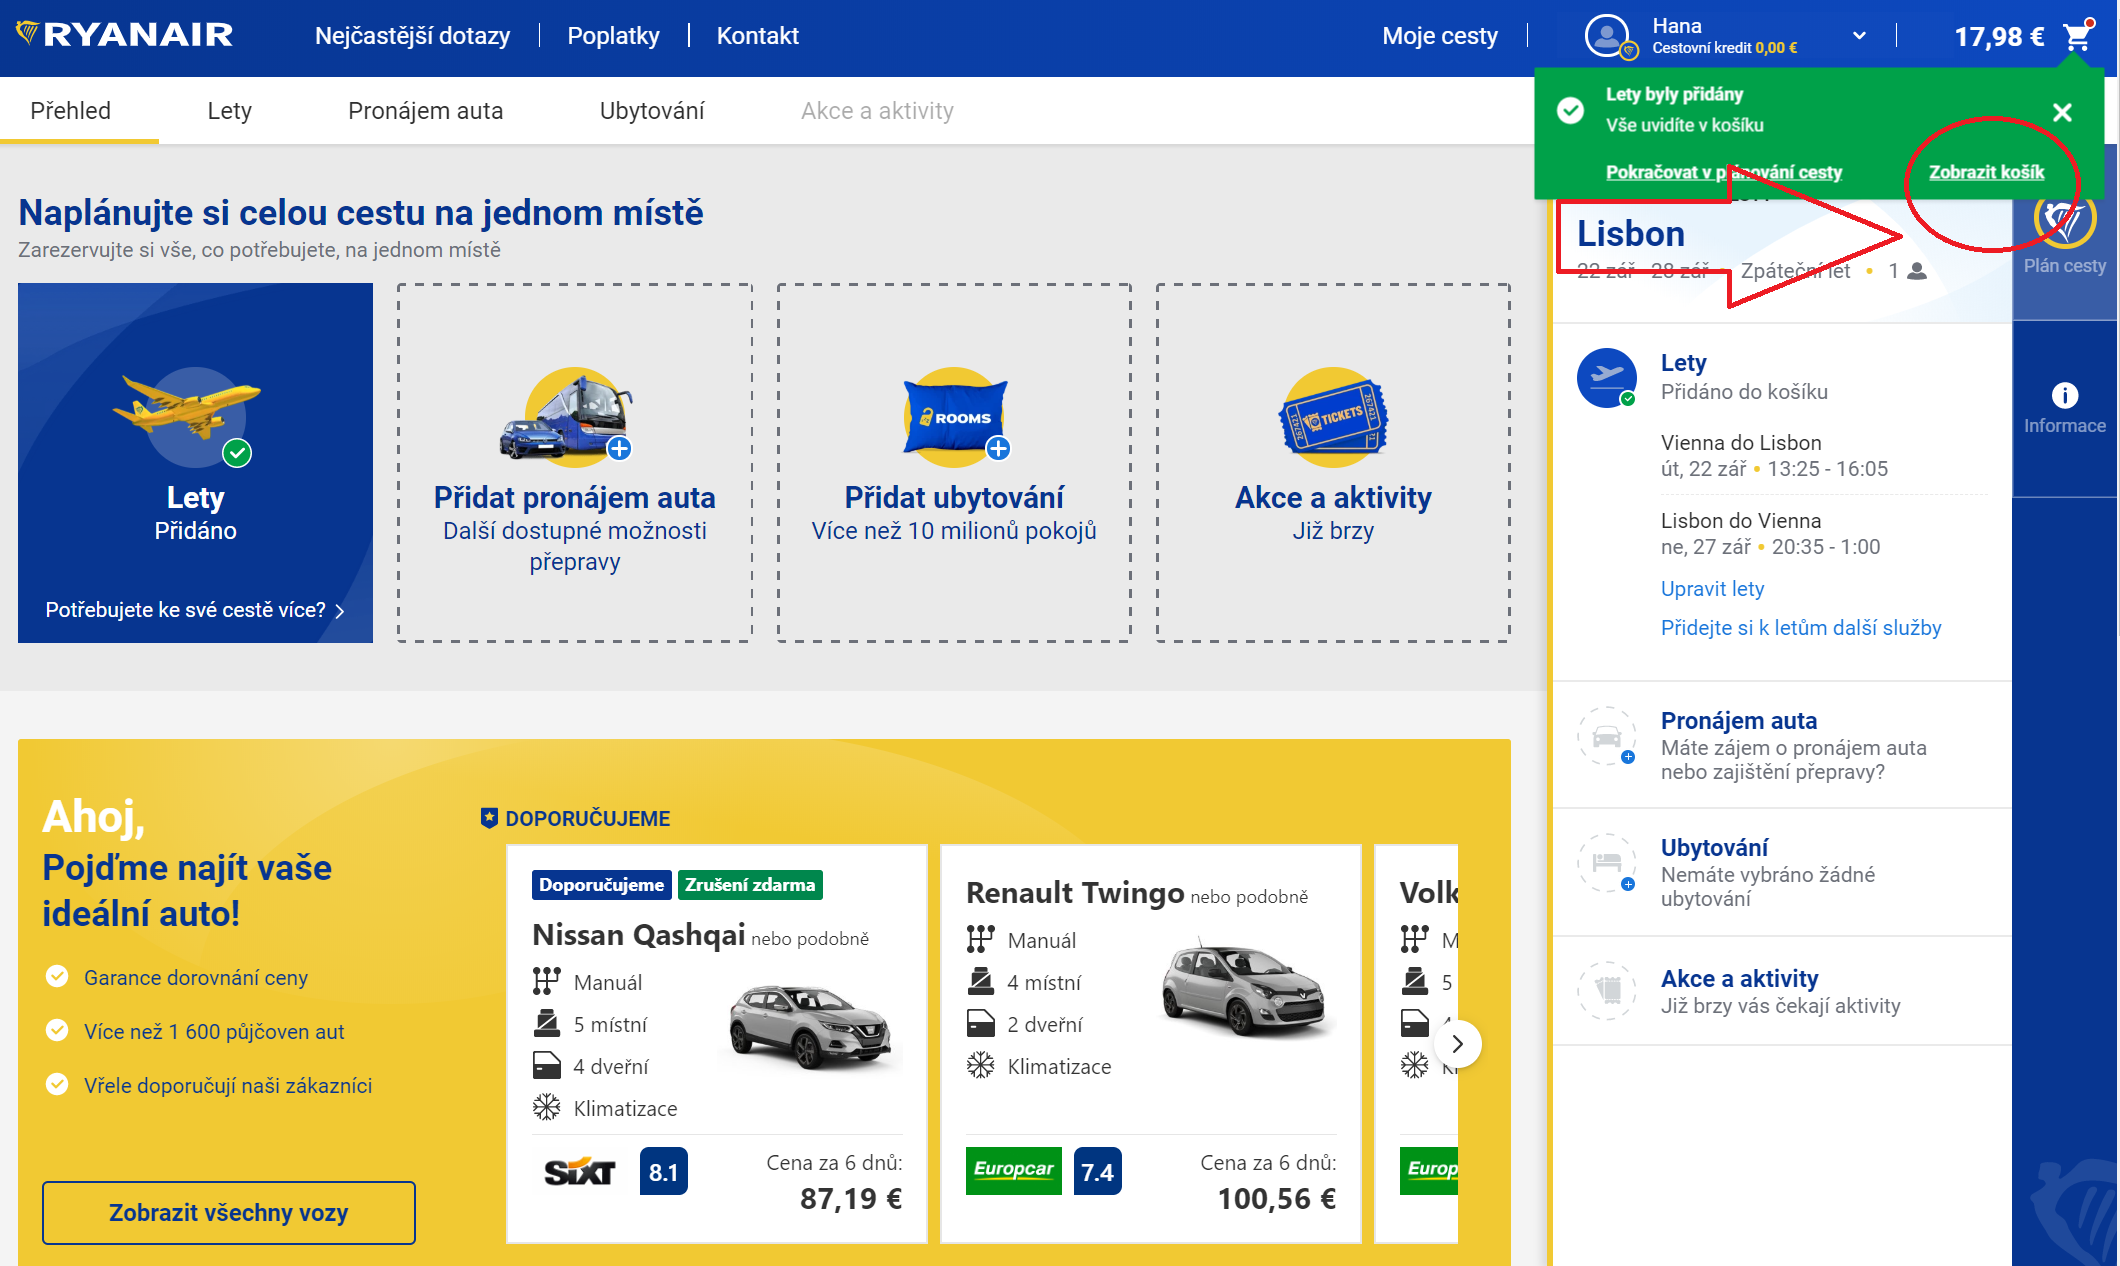The height and width of the screenshot is (1266, 2120).
Task: Click 'Upravit lety' link
Action: coord(1712,589)
